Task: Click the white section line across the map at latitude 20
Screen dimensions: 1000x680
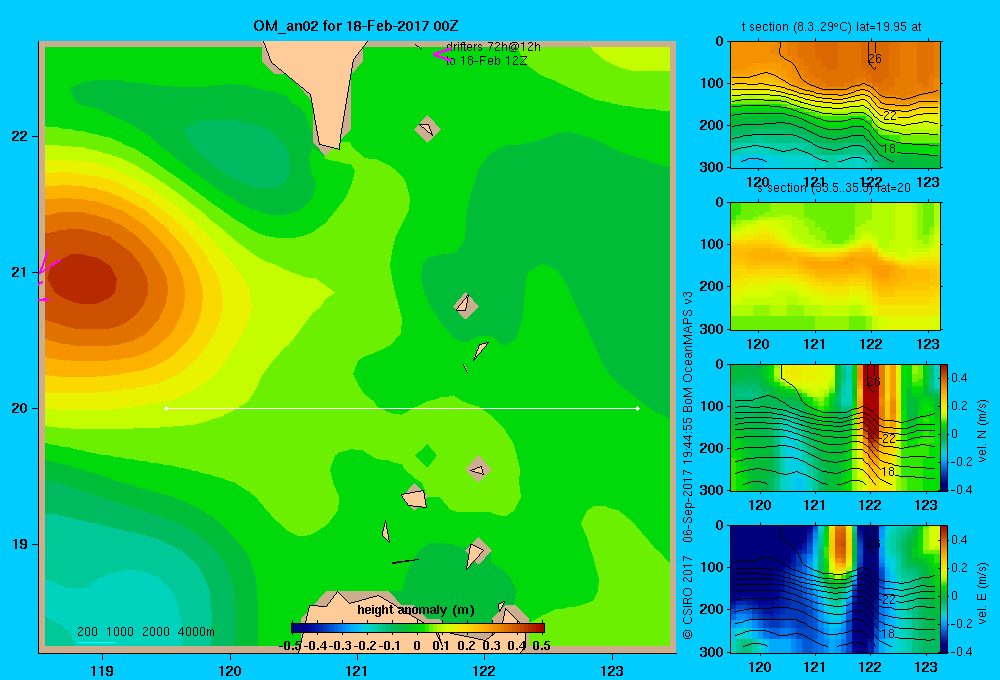Action: click(x=402, y=408)
